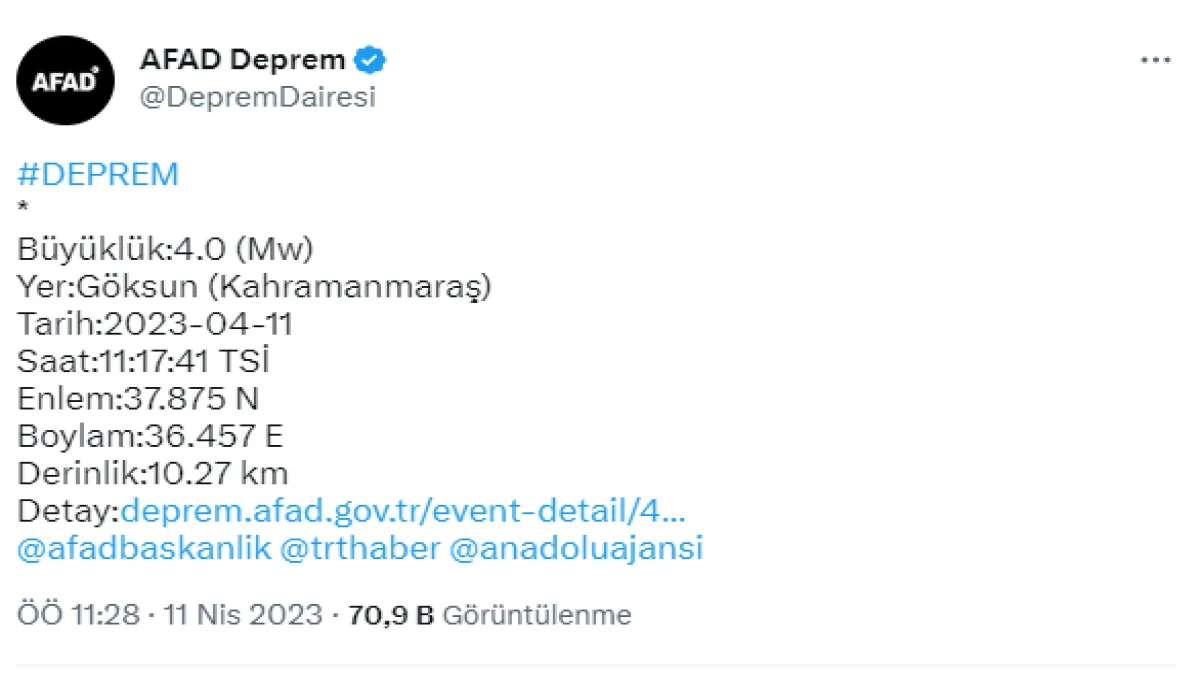Select the @anadoluajansi mention
The image size is (1200, 675).
(577, 548)
